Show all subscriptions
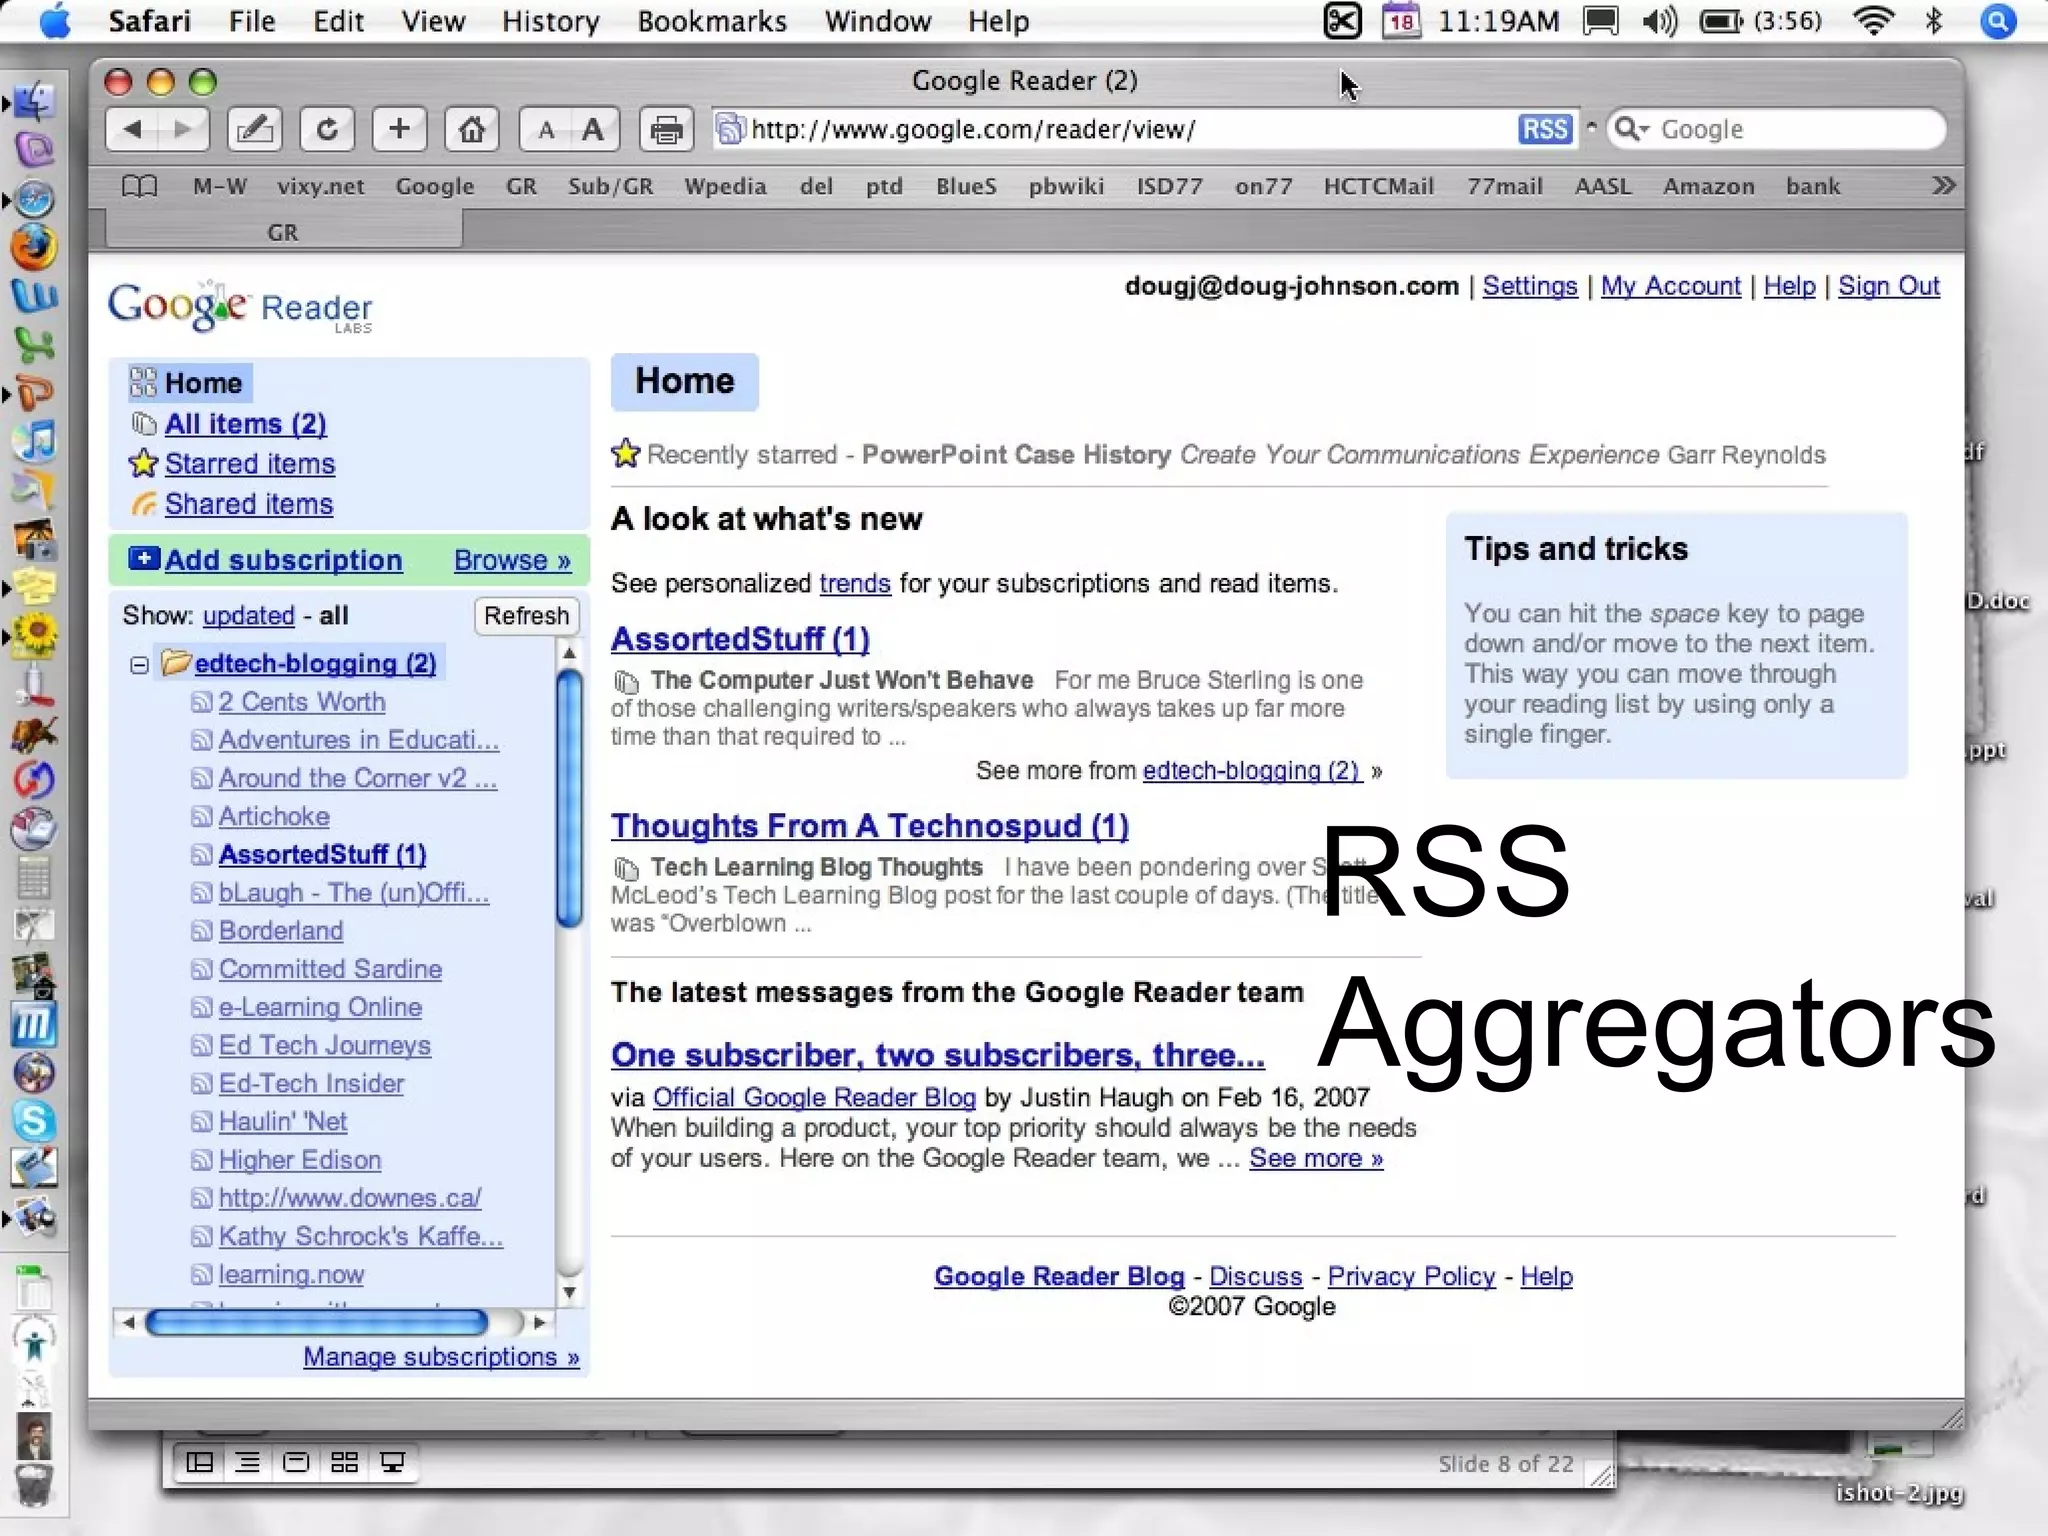Image resolution: width=2048 pixels, height=1536 pixels. [333, 615]
